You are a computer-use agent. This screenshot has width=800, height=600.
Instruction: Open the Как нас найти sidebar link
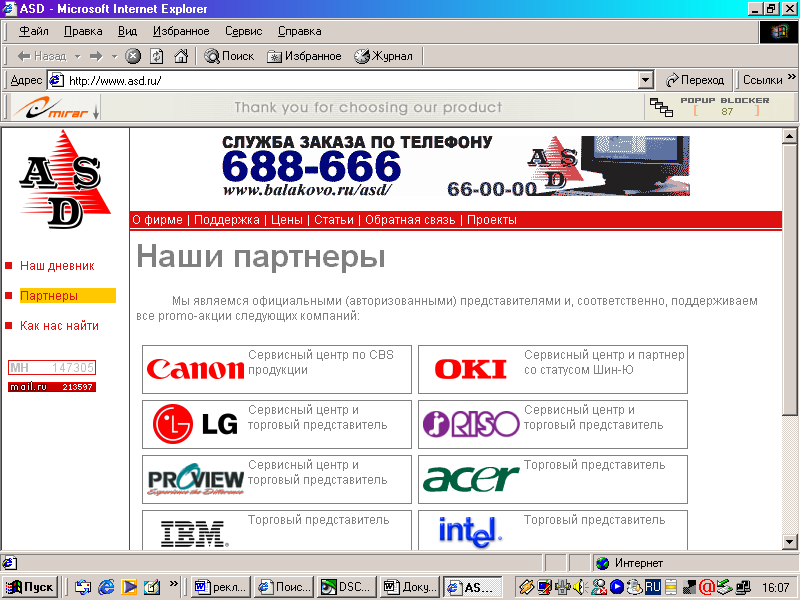point(59,326)
